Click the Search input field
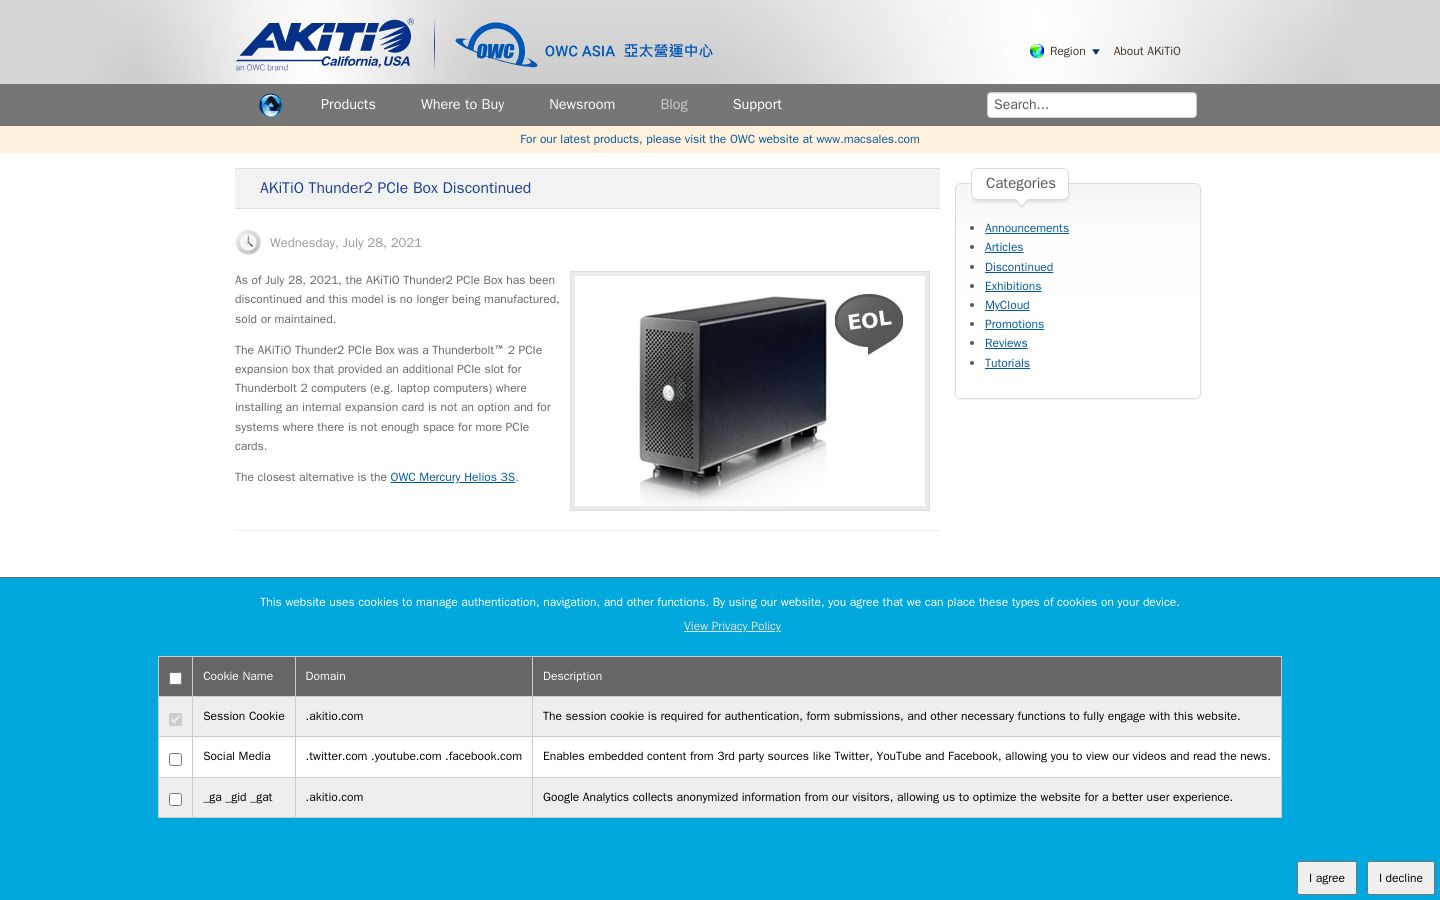The image size is (1440, 900). click(1092, 105)
